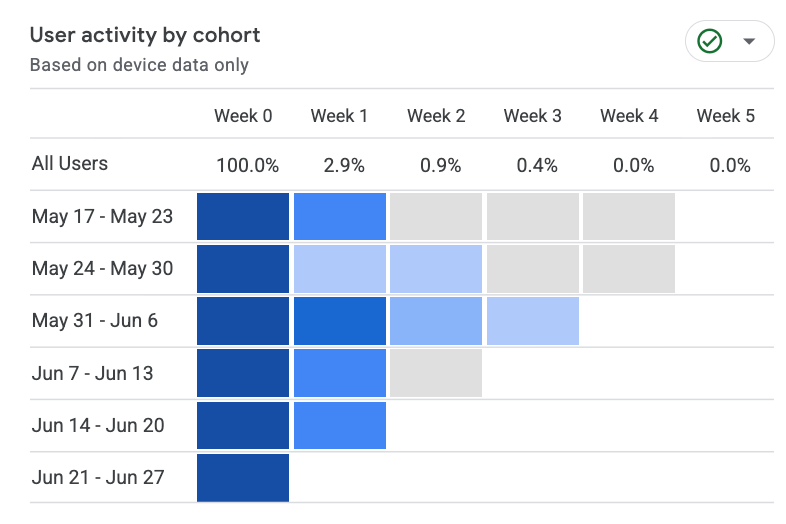Click the green checkmark status icon
Image resolution: width=786 pixels, height=524 pixels.
[x=709, y=41]
